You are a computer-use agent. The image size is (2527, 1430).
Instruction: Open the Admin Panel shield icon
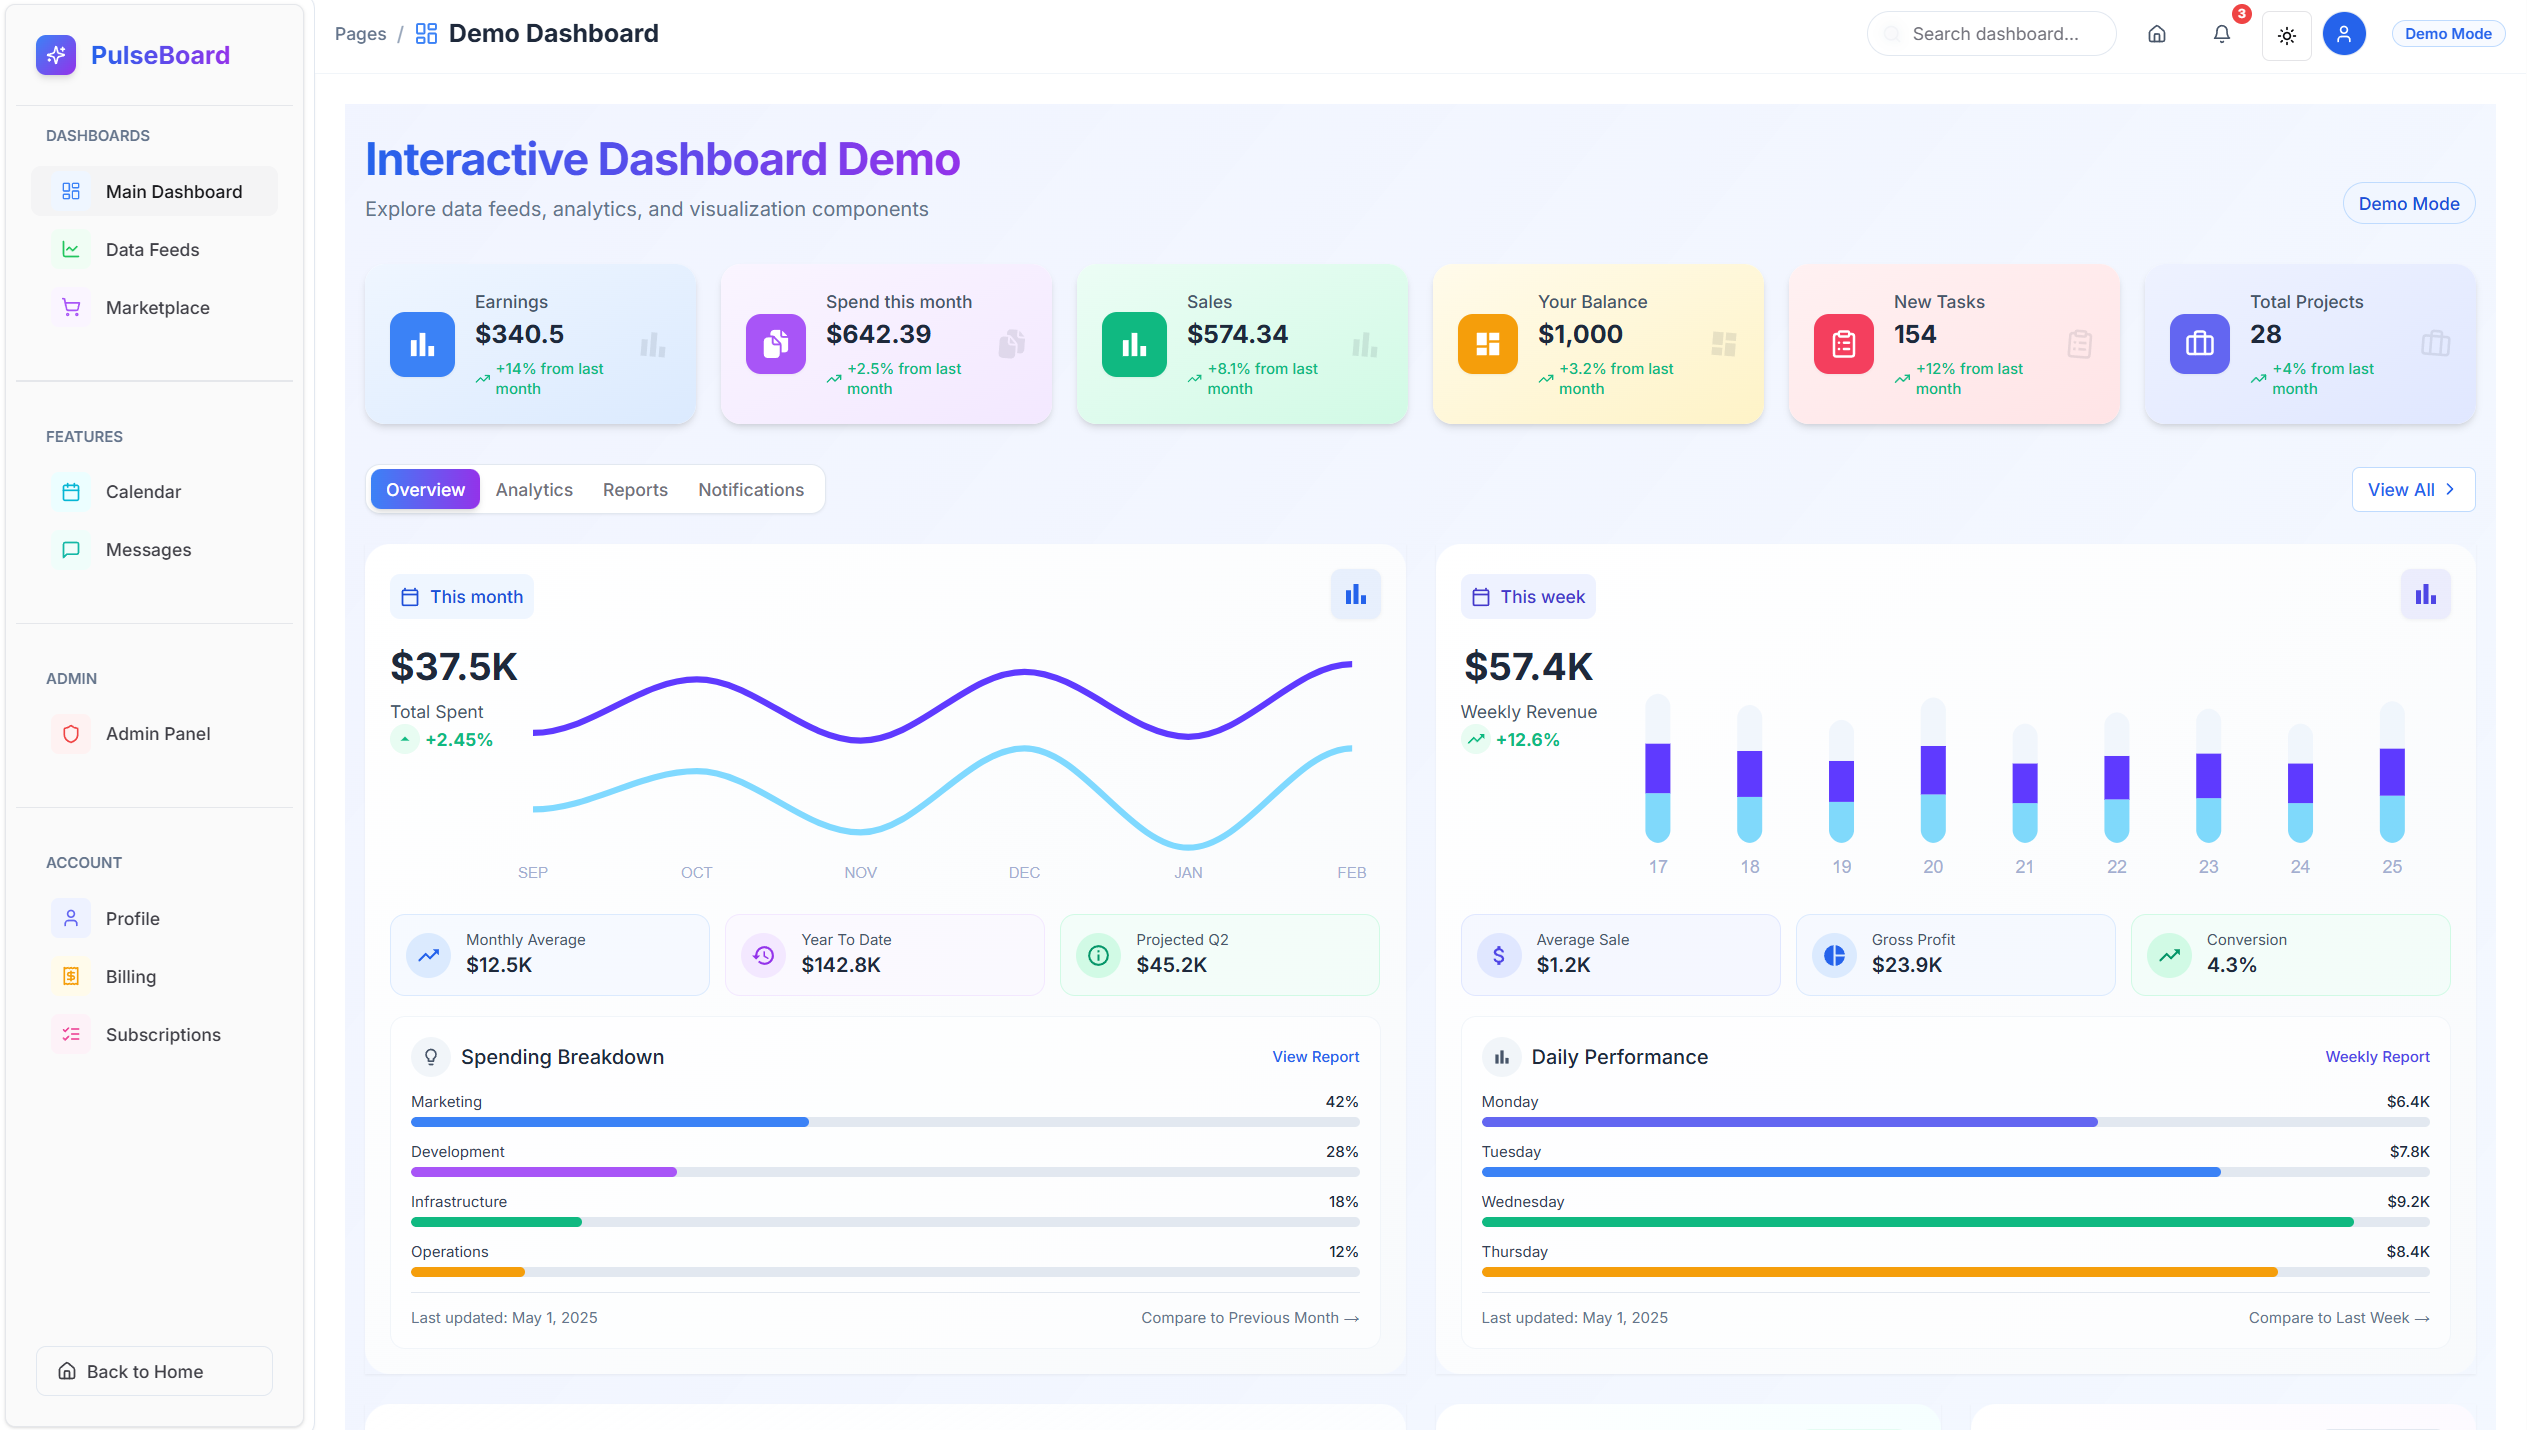tap(70, 733)
